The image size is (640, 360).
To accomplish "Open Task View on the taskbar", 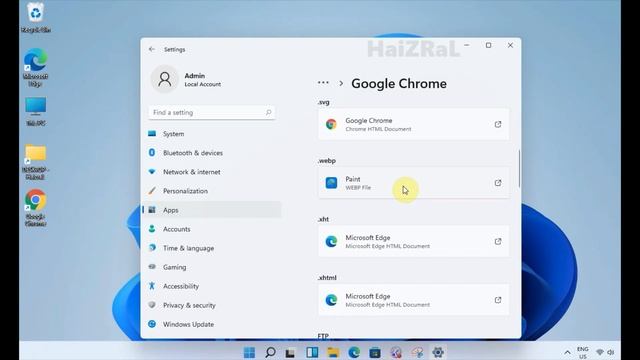I will pos(291,352).
